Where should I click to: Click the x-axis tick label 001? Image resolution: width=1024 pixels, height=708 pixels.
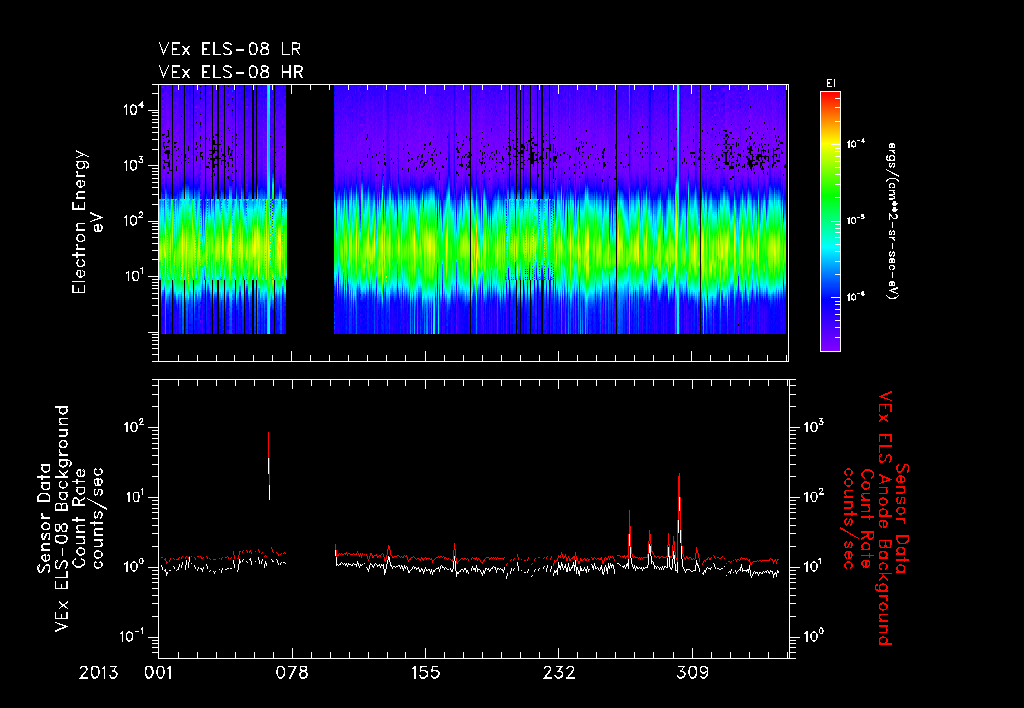tap(159, 673)
